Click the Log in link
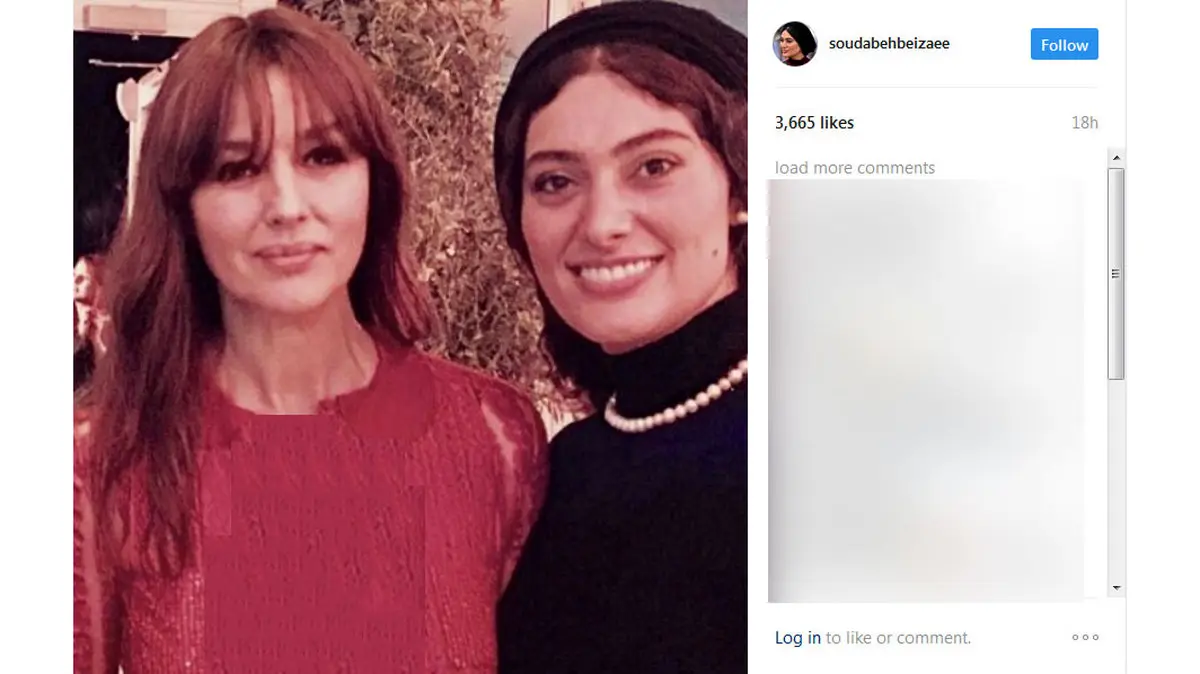 pos(798,638)
